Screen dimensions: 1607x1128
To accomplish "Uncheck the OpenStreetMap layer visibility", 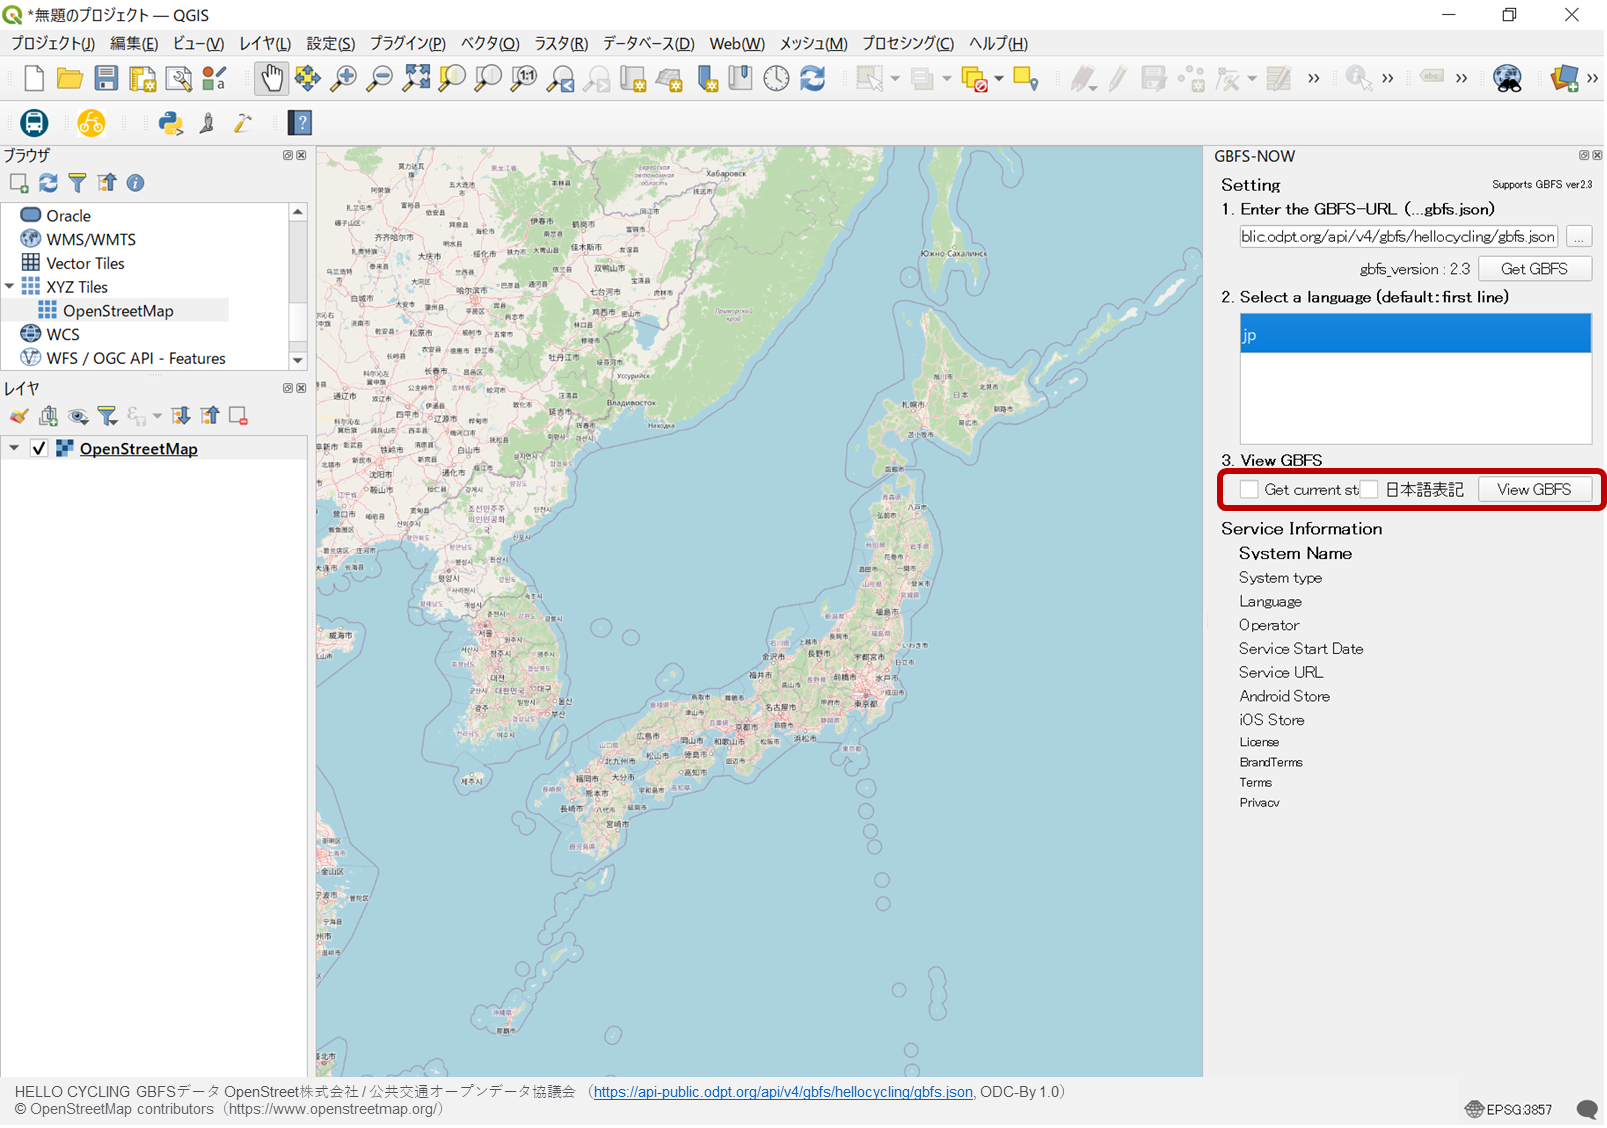I will point(40,448).
